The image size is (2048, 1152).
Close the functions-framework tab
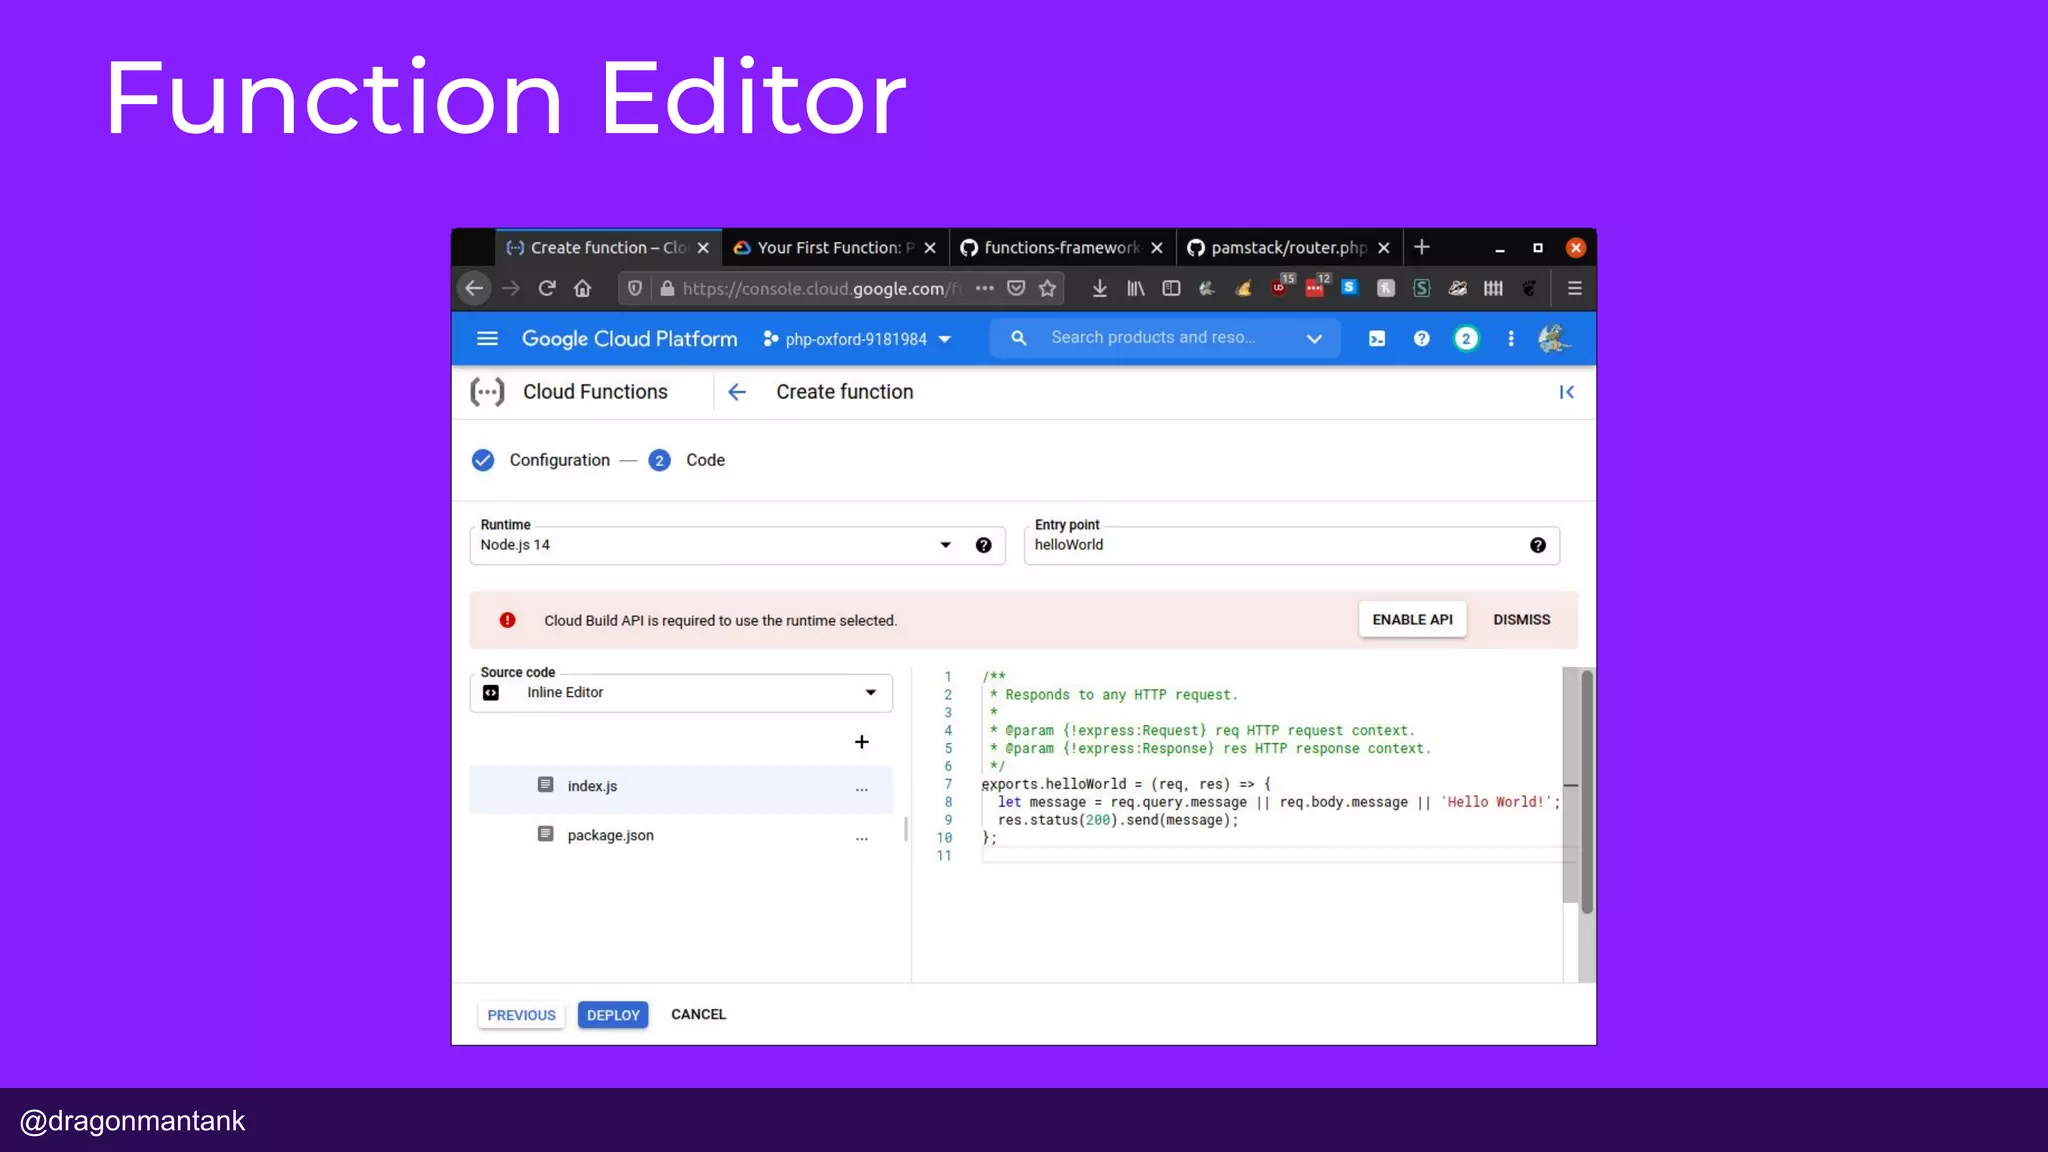[x=1157, y=247]
